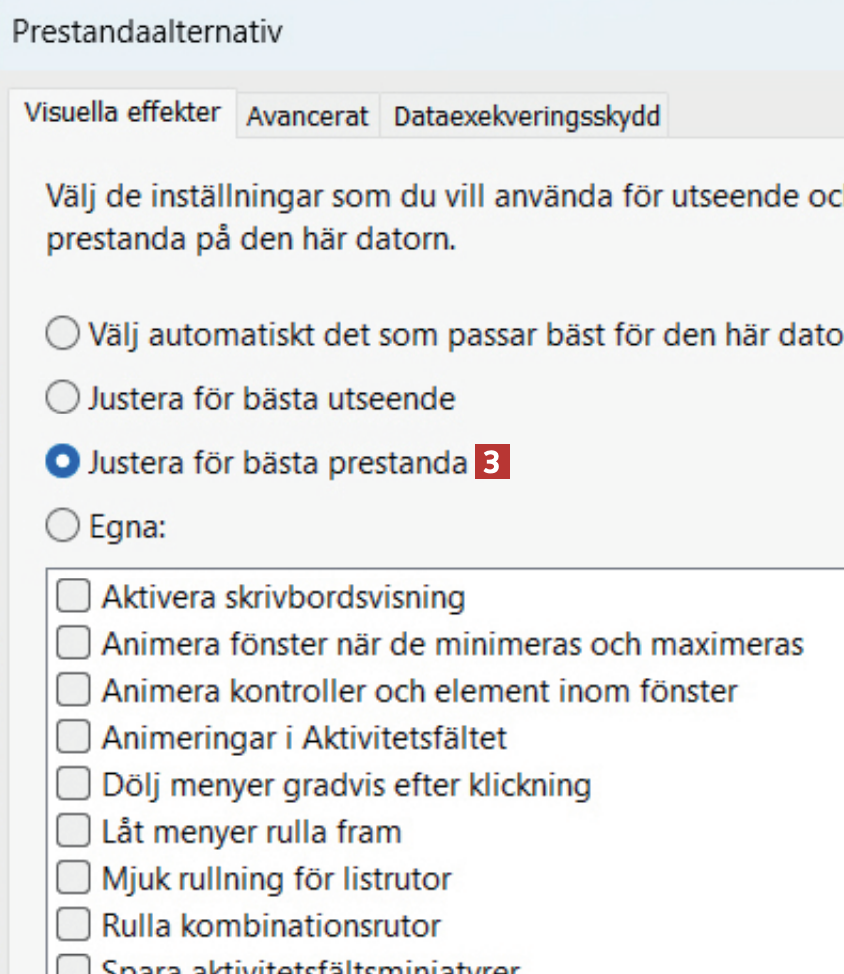
Task: Enable 'Aktivera skrivbordsvisning' checkbox
Action: click(x=73, y=598)
